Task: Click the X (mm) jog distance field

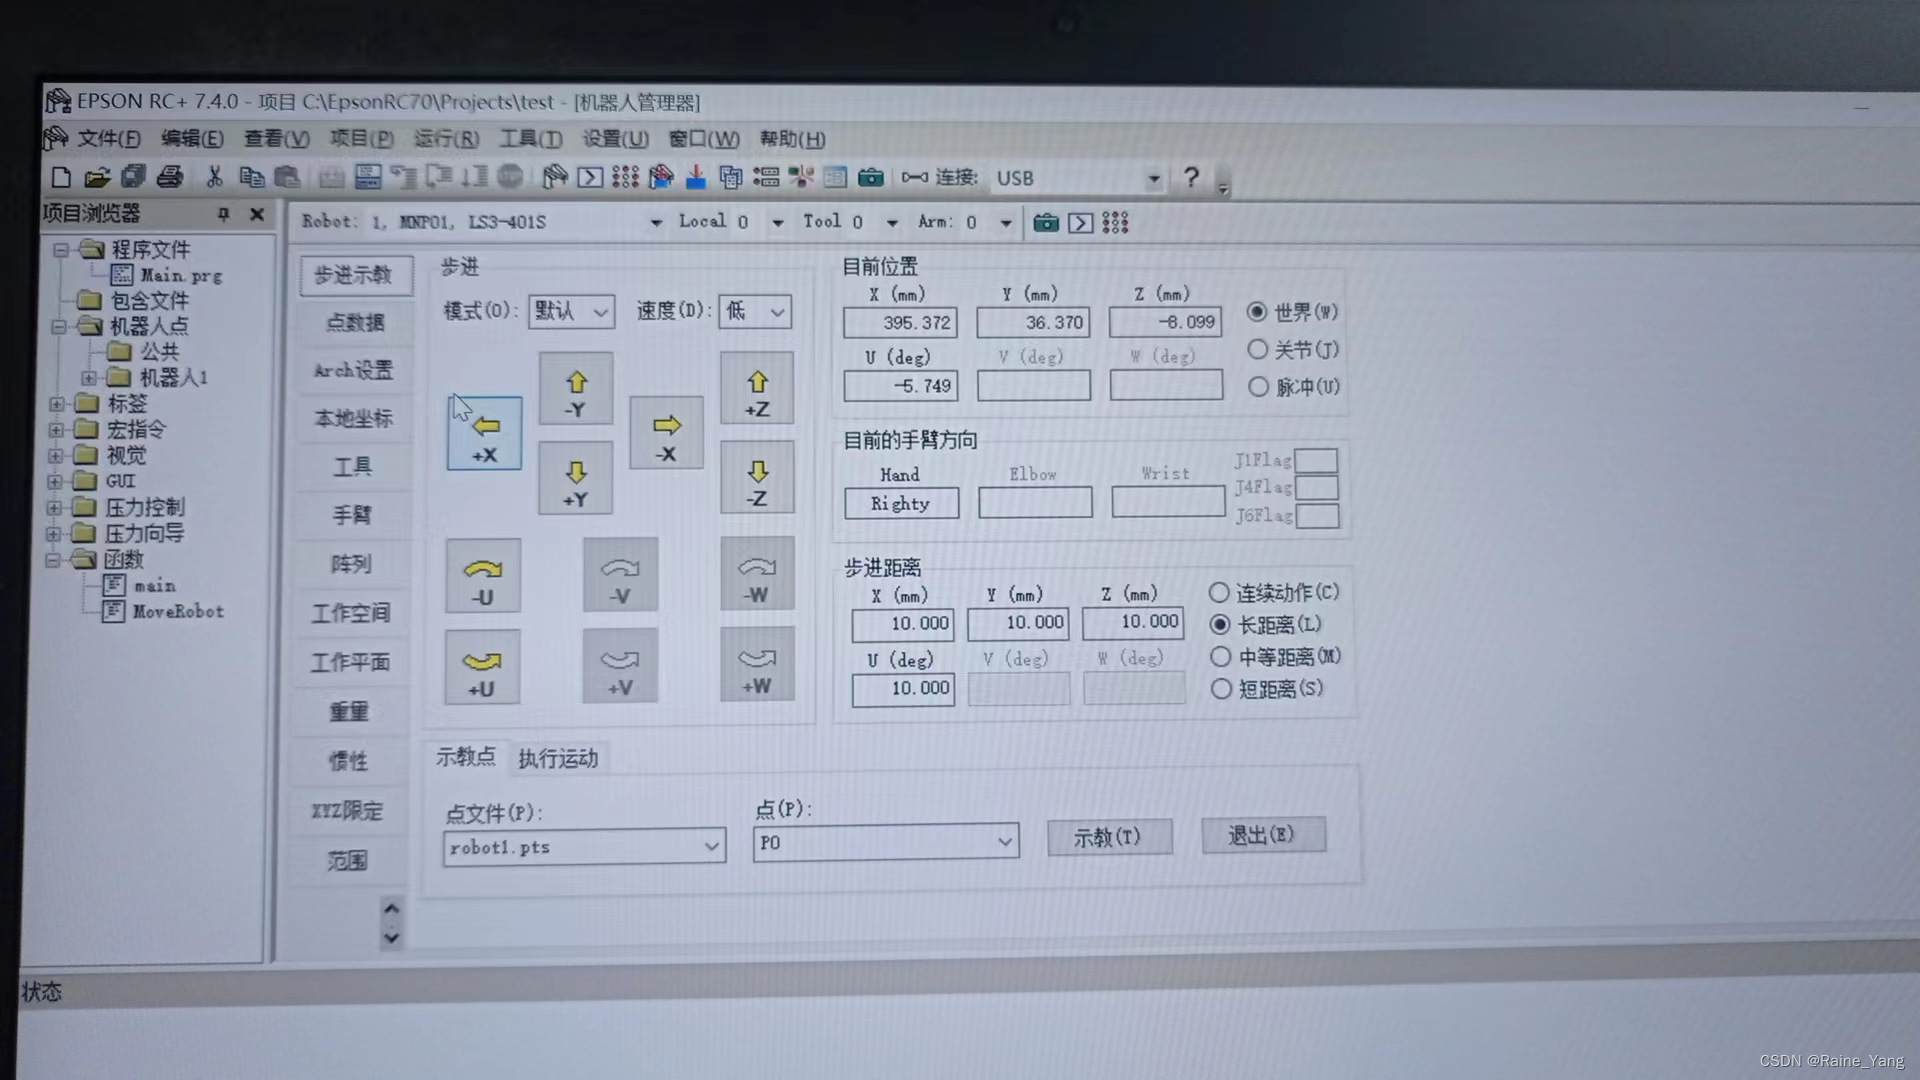Action: coord(903,624)
